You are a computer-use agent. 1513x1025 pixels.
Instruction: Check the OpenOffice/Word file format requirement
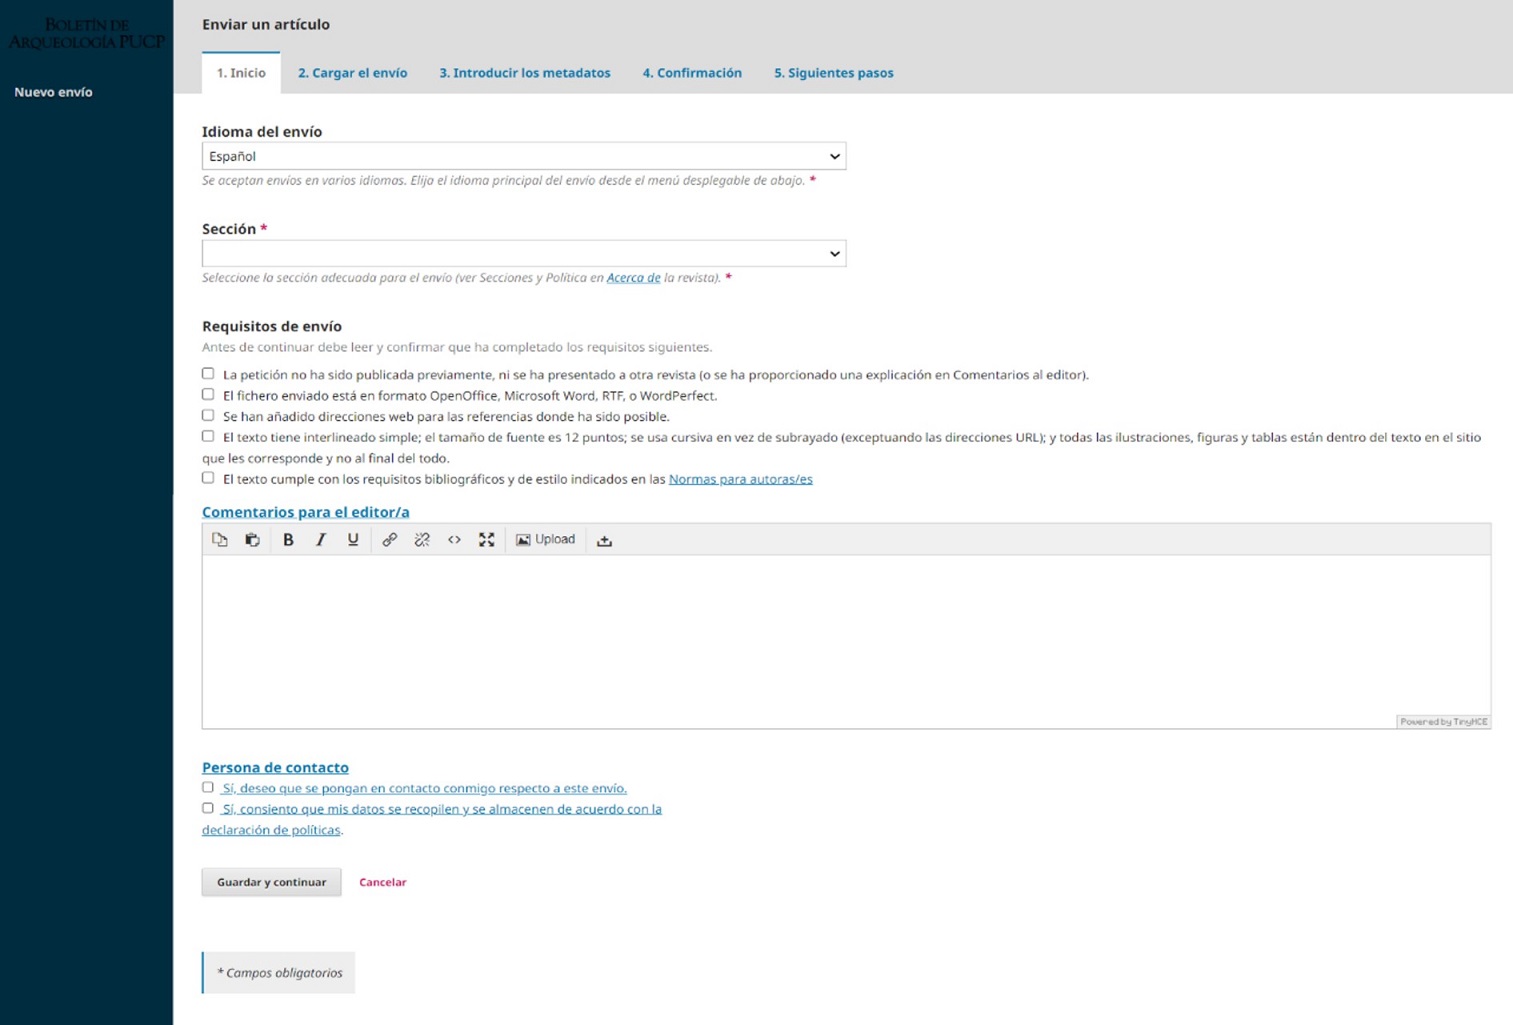click(208, 395)
